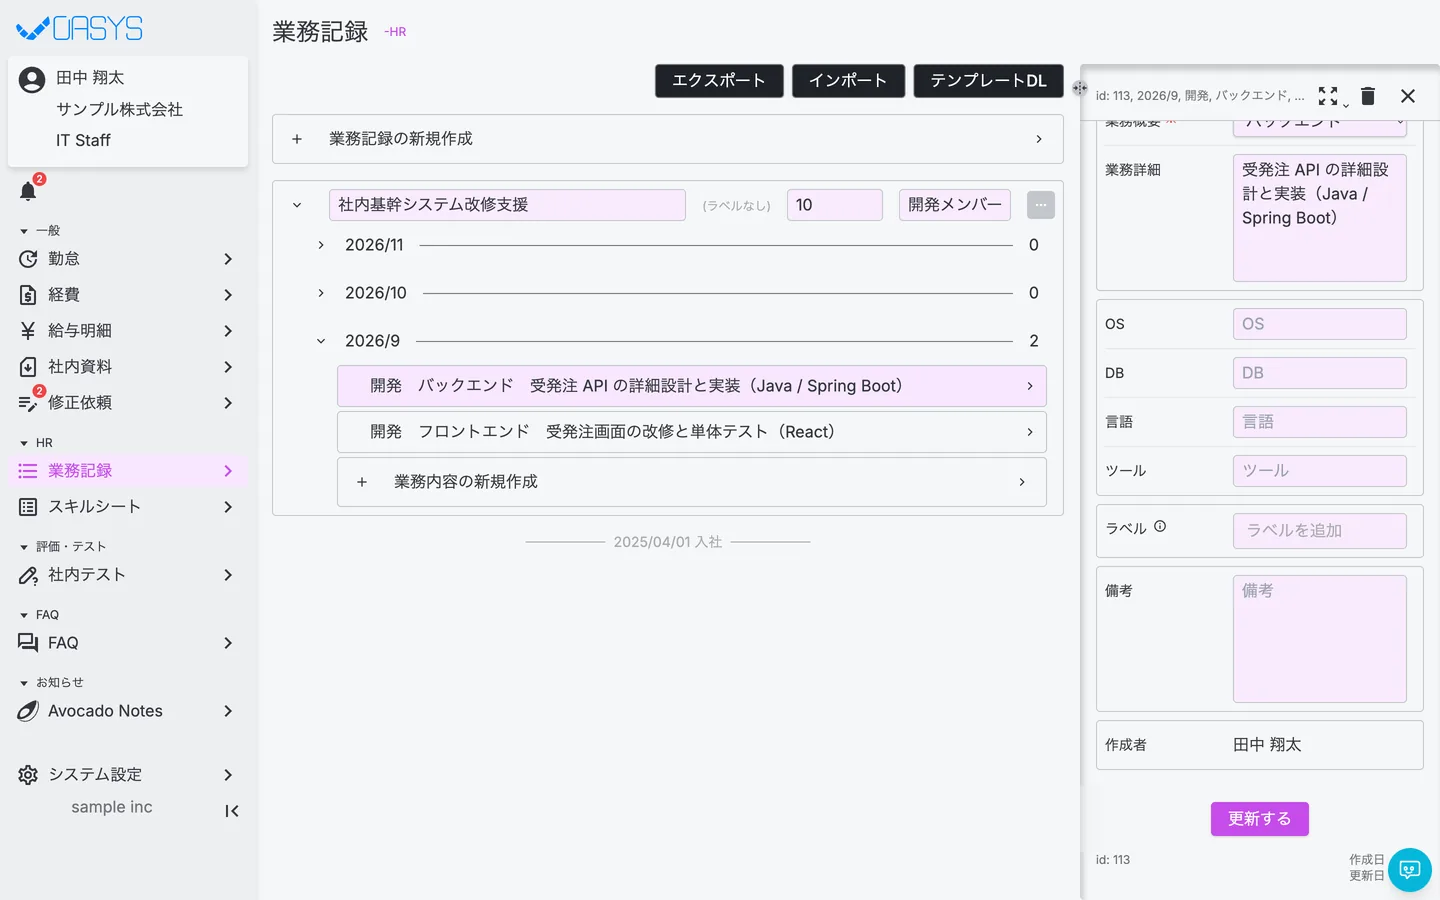Viewport: 1440px width, 900px height.
Task: Click the テンプレートDL button
Action: click(988, 81)
